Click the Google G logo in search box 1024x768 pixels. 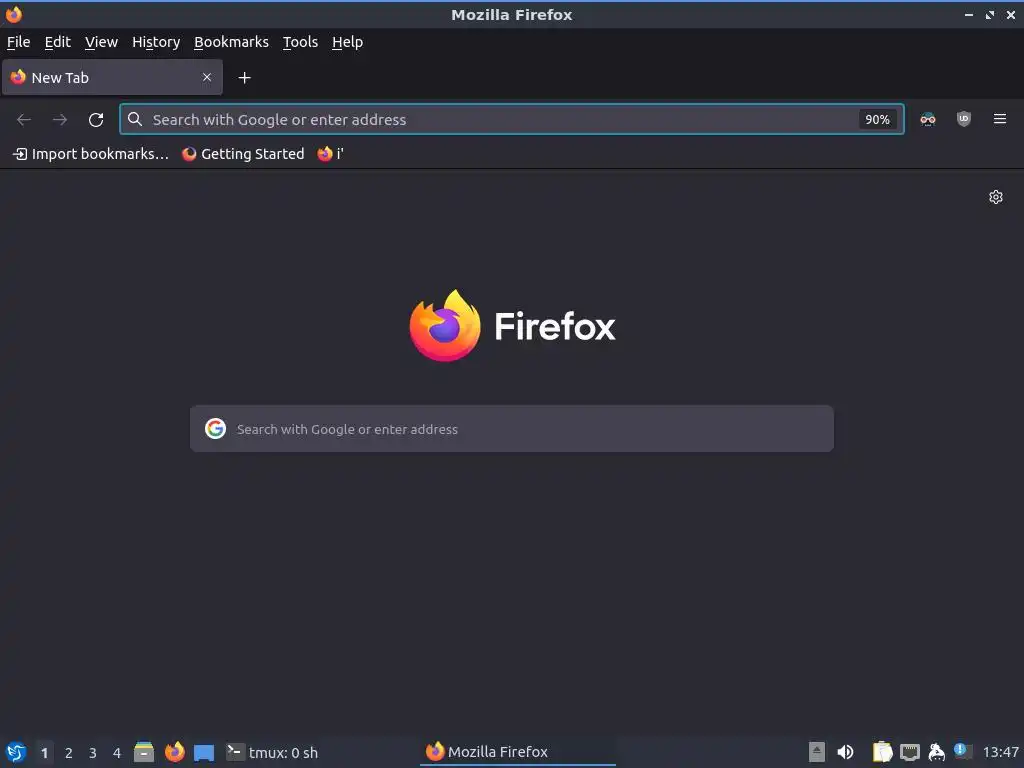click(x=216, y=428)
